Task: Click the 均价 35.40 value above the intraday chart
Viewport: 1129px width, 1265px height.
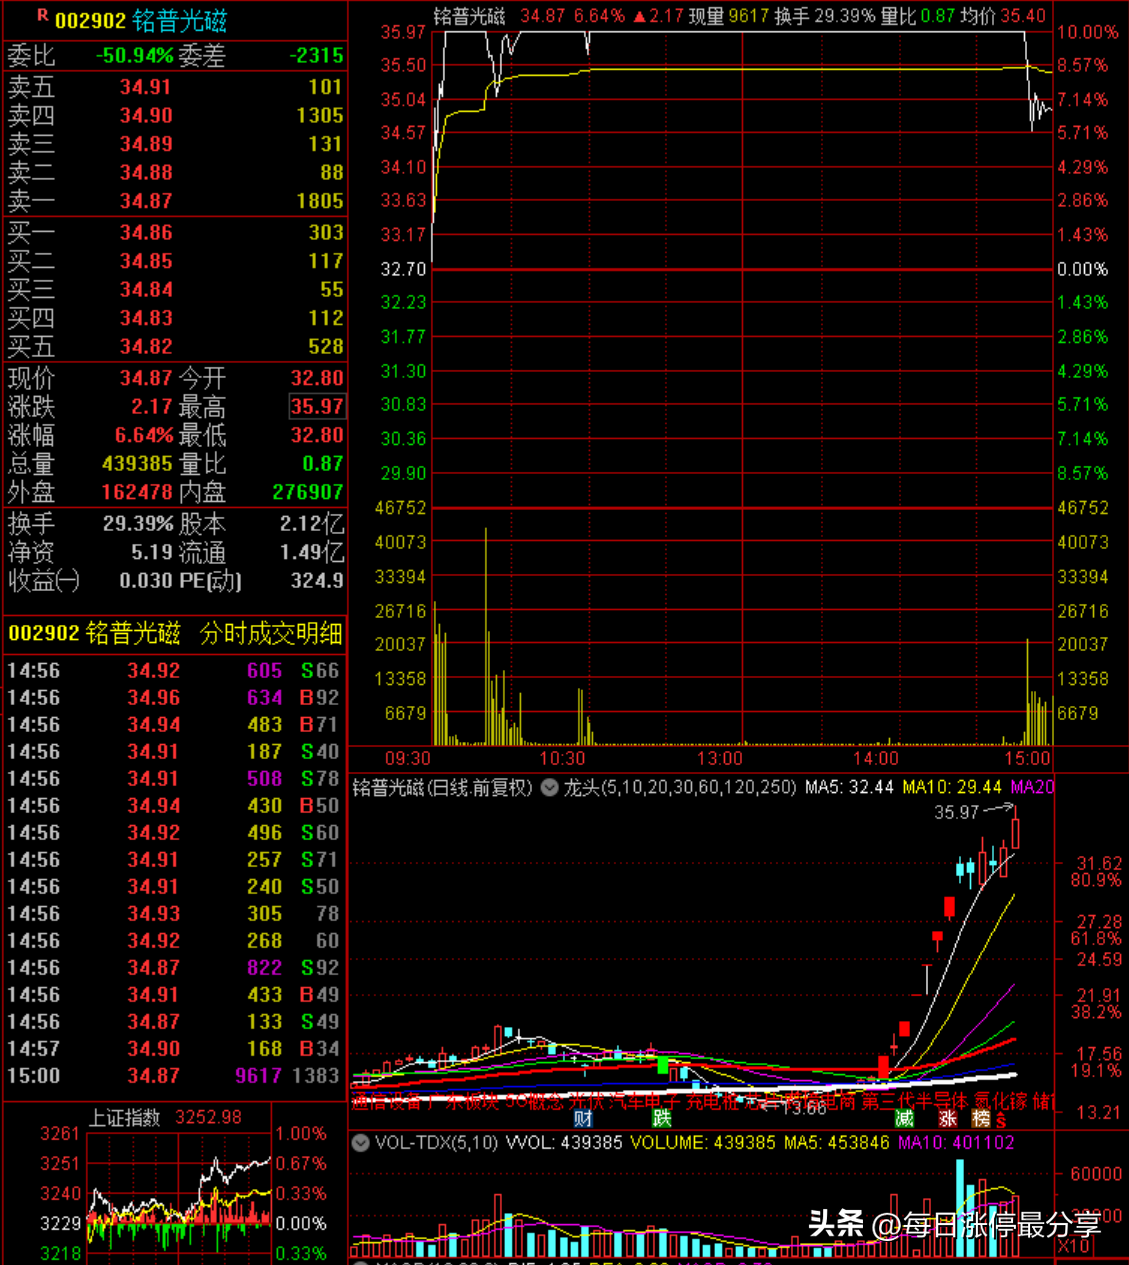Action: (1003, 16)
